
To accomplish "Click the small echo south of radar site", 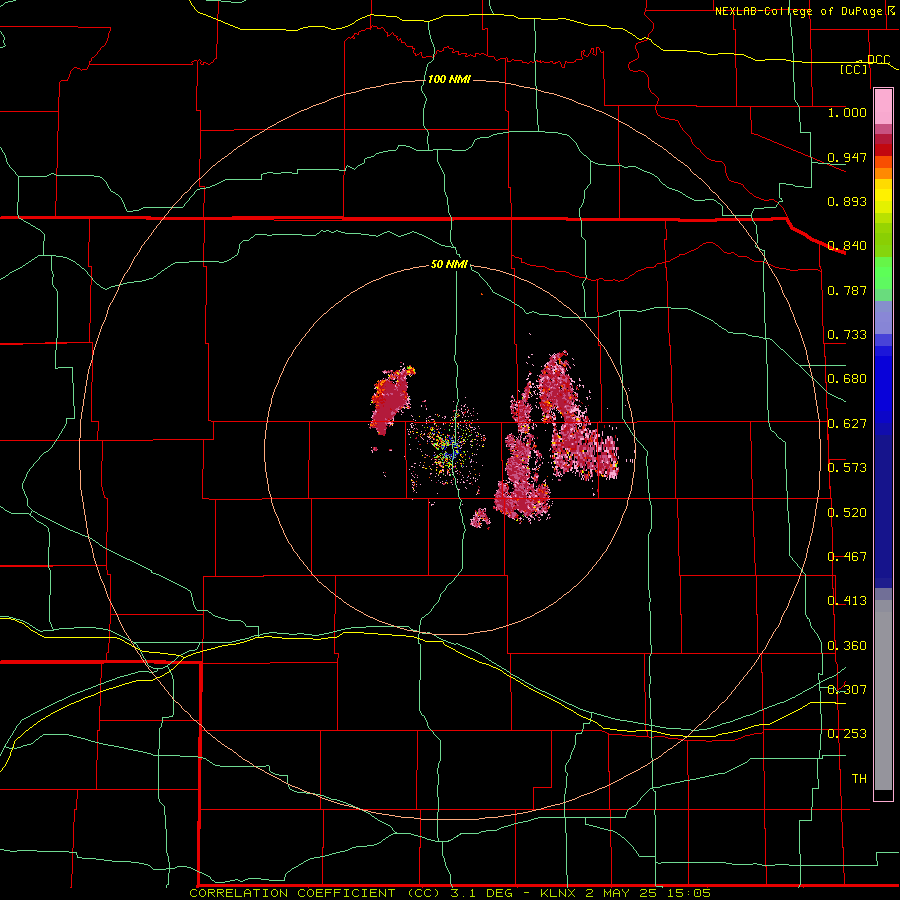I will (x=480, y=518).
